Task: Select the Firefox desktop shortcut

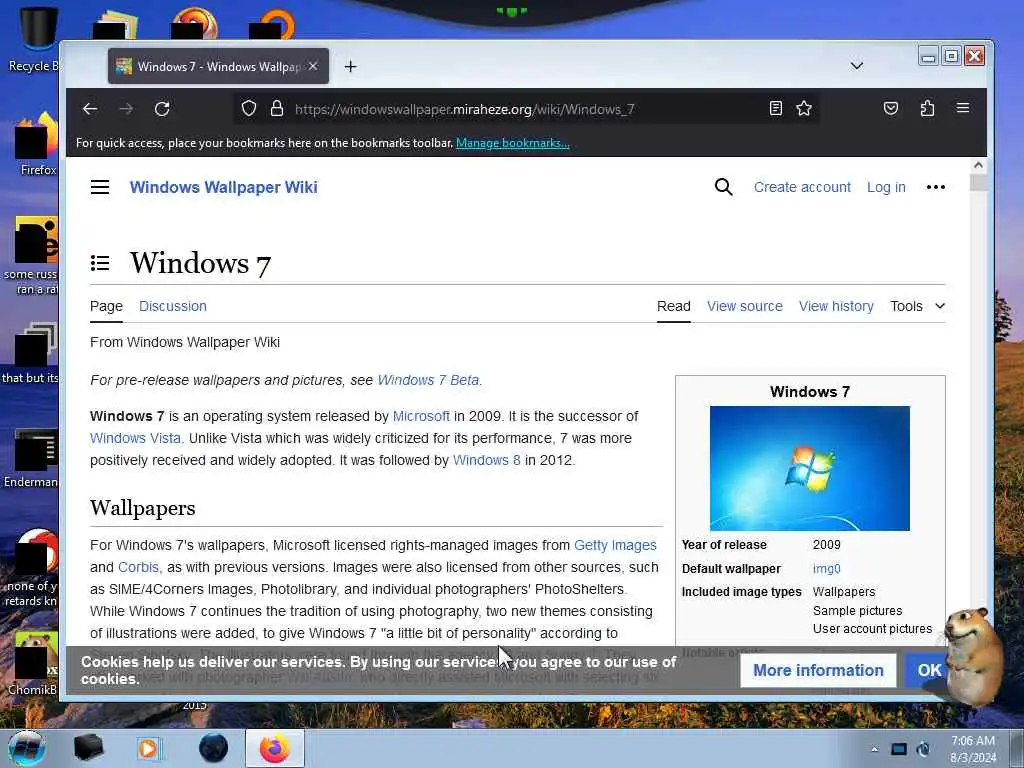Action: 35,144
